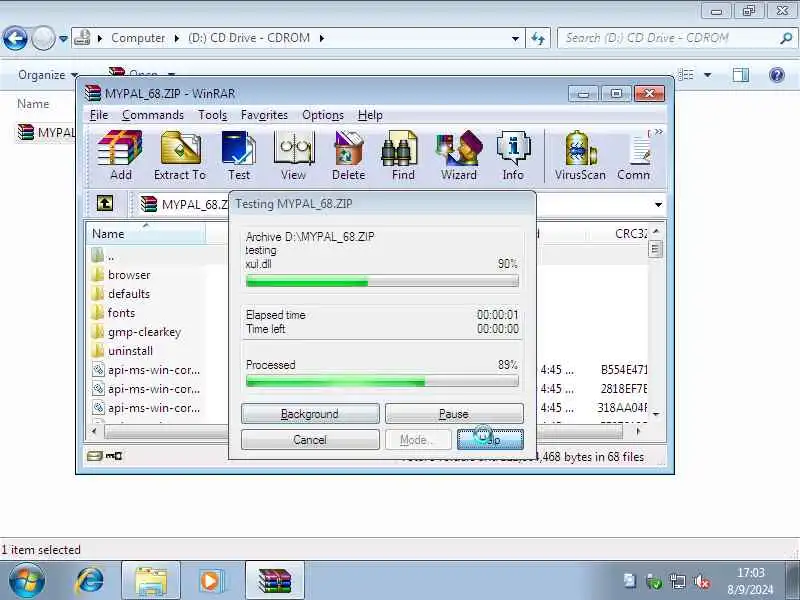Open the Wizard tool icon
The image size is (800, 600).
459,155
